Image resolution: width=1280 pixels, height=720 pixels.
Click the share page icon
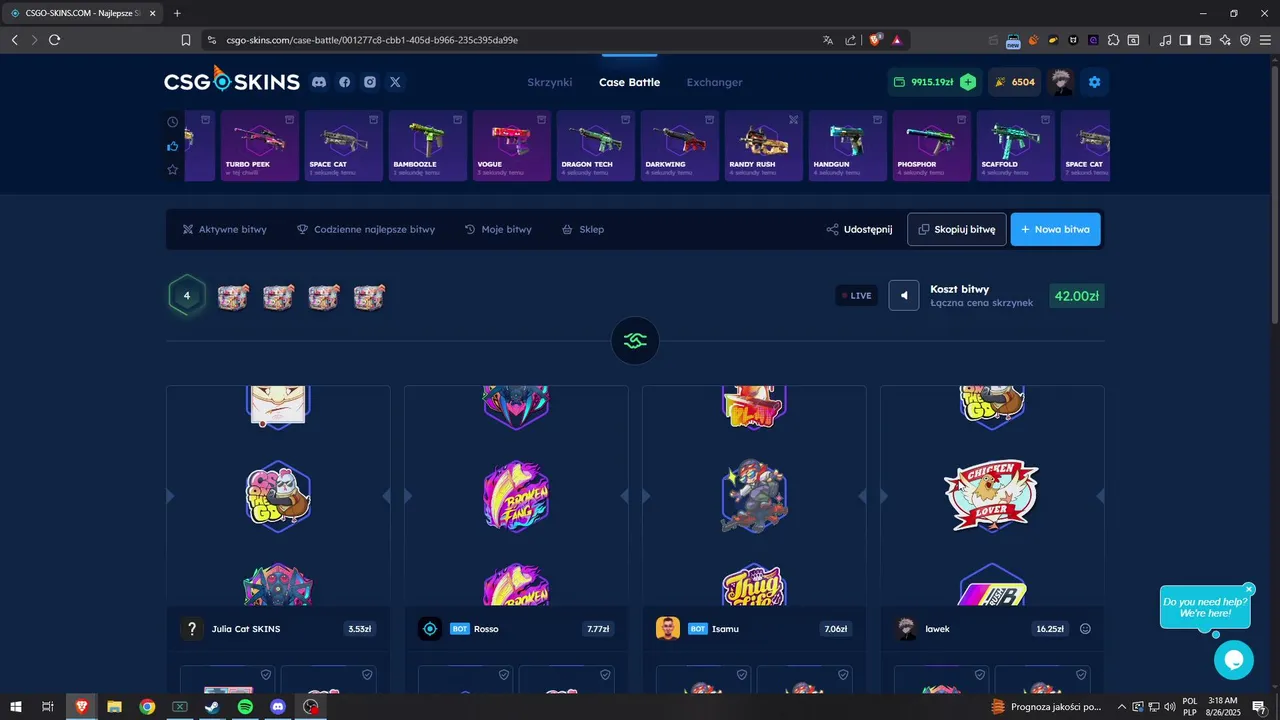point(850,40)
